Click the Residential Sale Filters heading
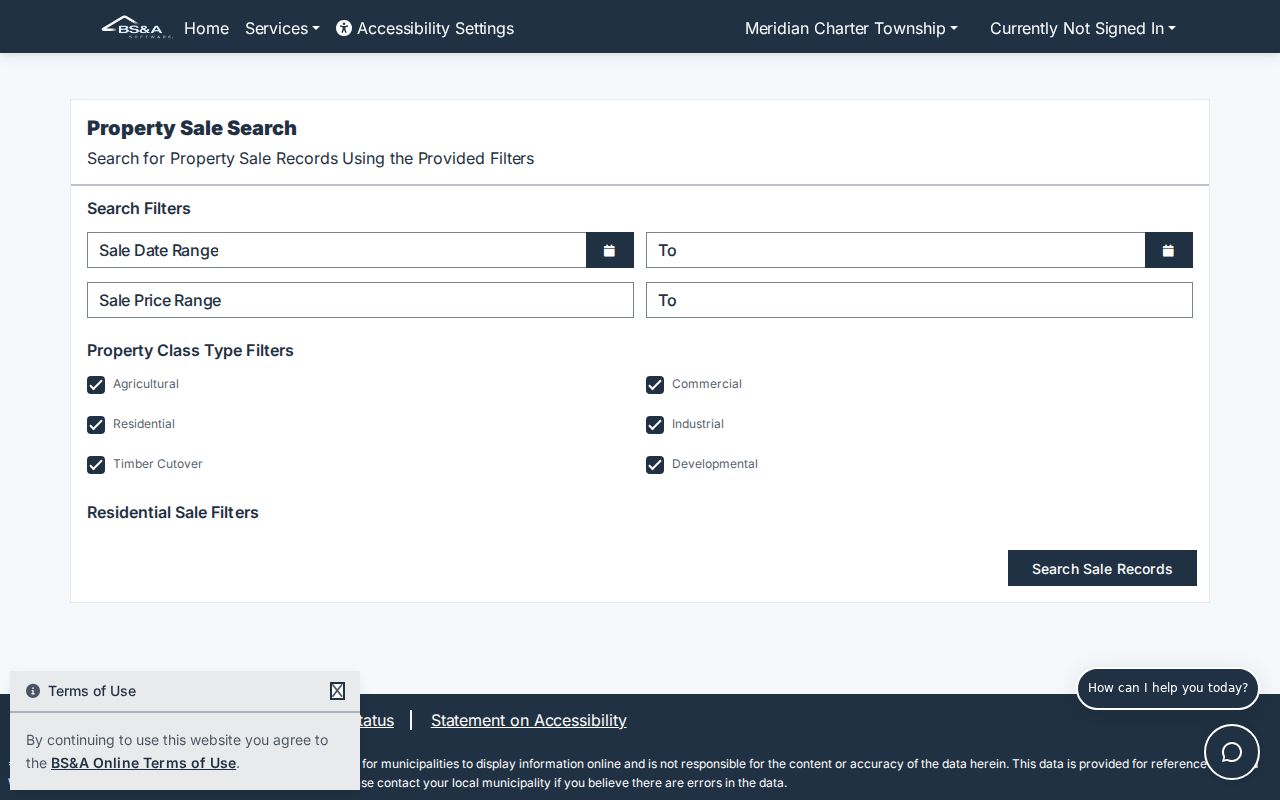The image size is (1280, 800). 173,512
